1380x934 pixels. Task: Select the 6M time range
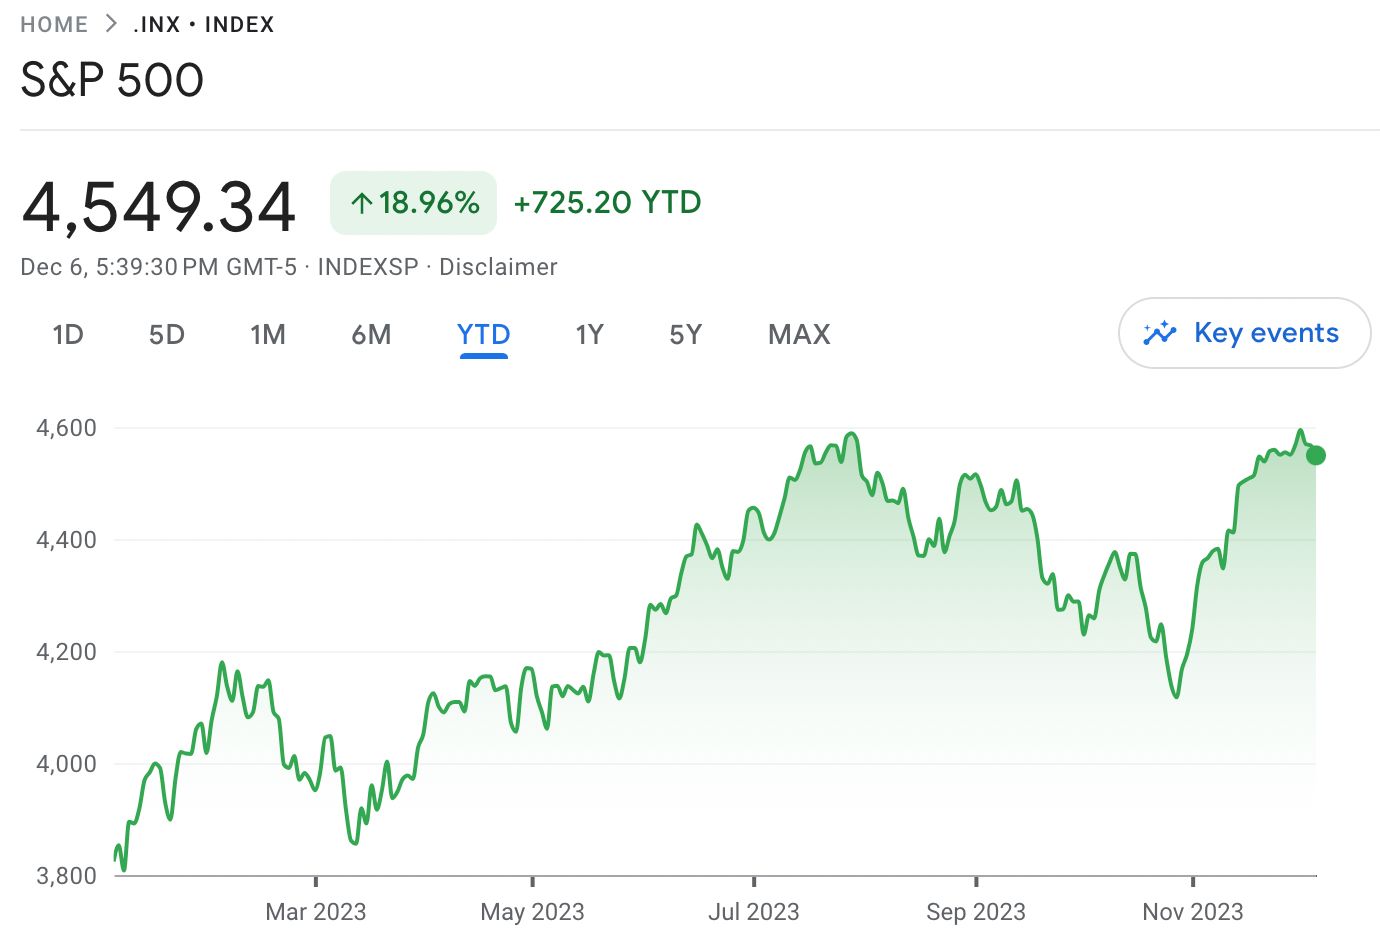[371, 334]
